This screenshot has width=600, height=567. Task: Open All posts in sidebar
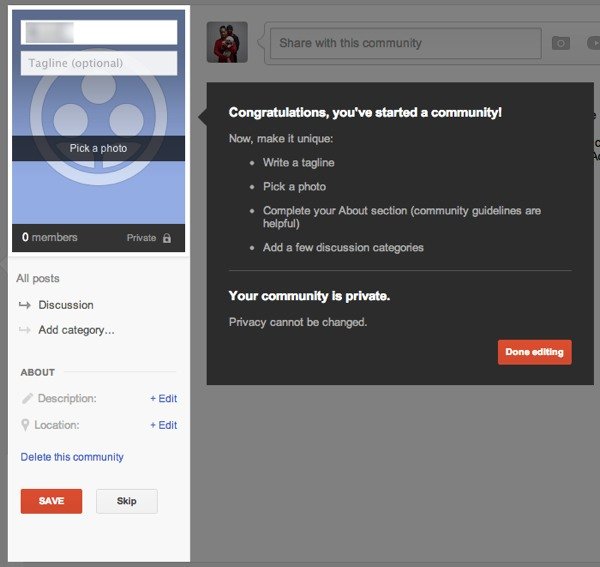coord(38,278)
